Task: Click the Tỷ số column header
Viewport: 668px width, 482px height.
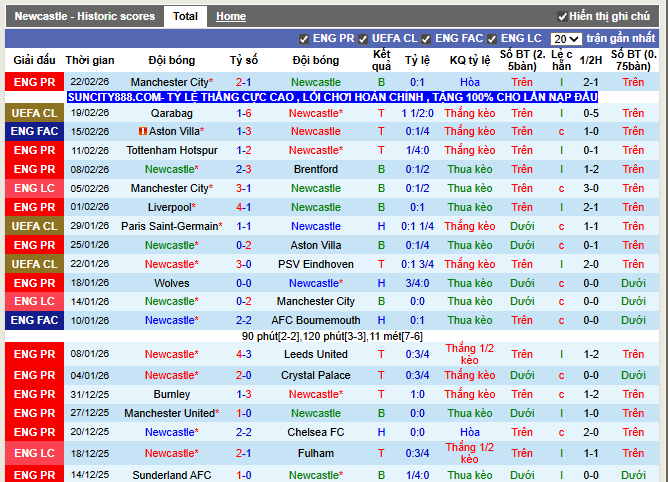Action: point(244,60)
